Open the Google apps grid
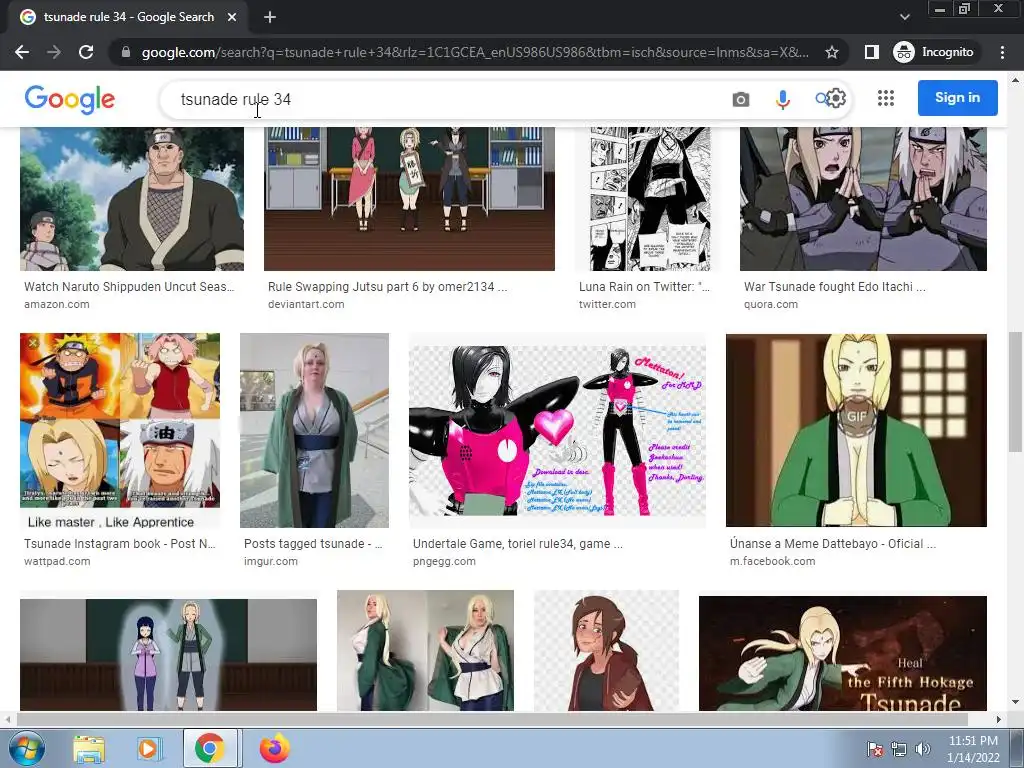Image resolution: width=1024 pixels, height=768 pixels. tap(886, 98)
